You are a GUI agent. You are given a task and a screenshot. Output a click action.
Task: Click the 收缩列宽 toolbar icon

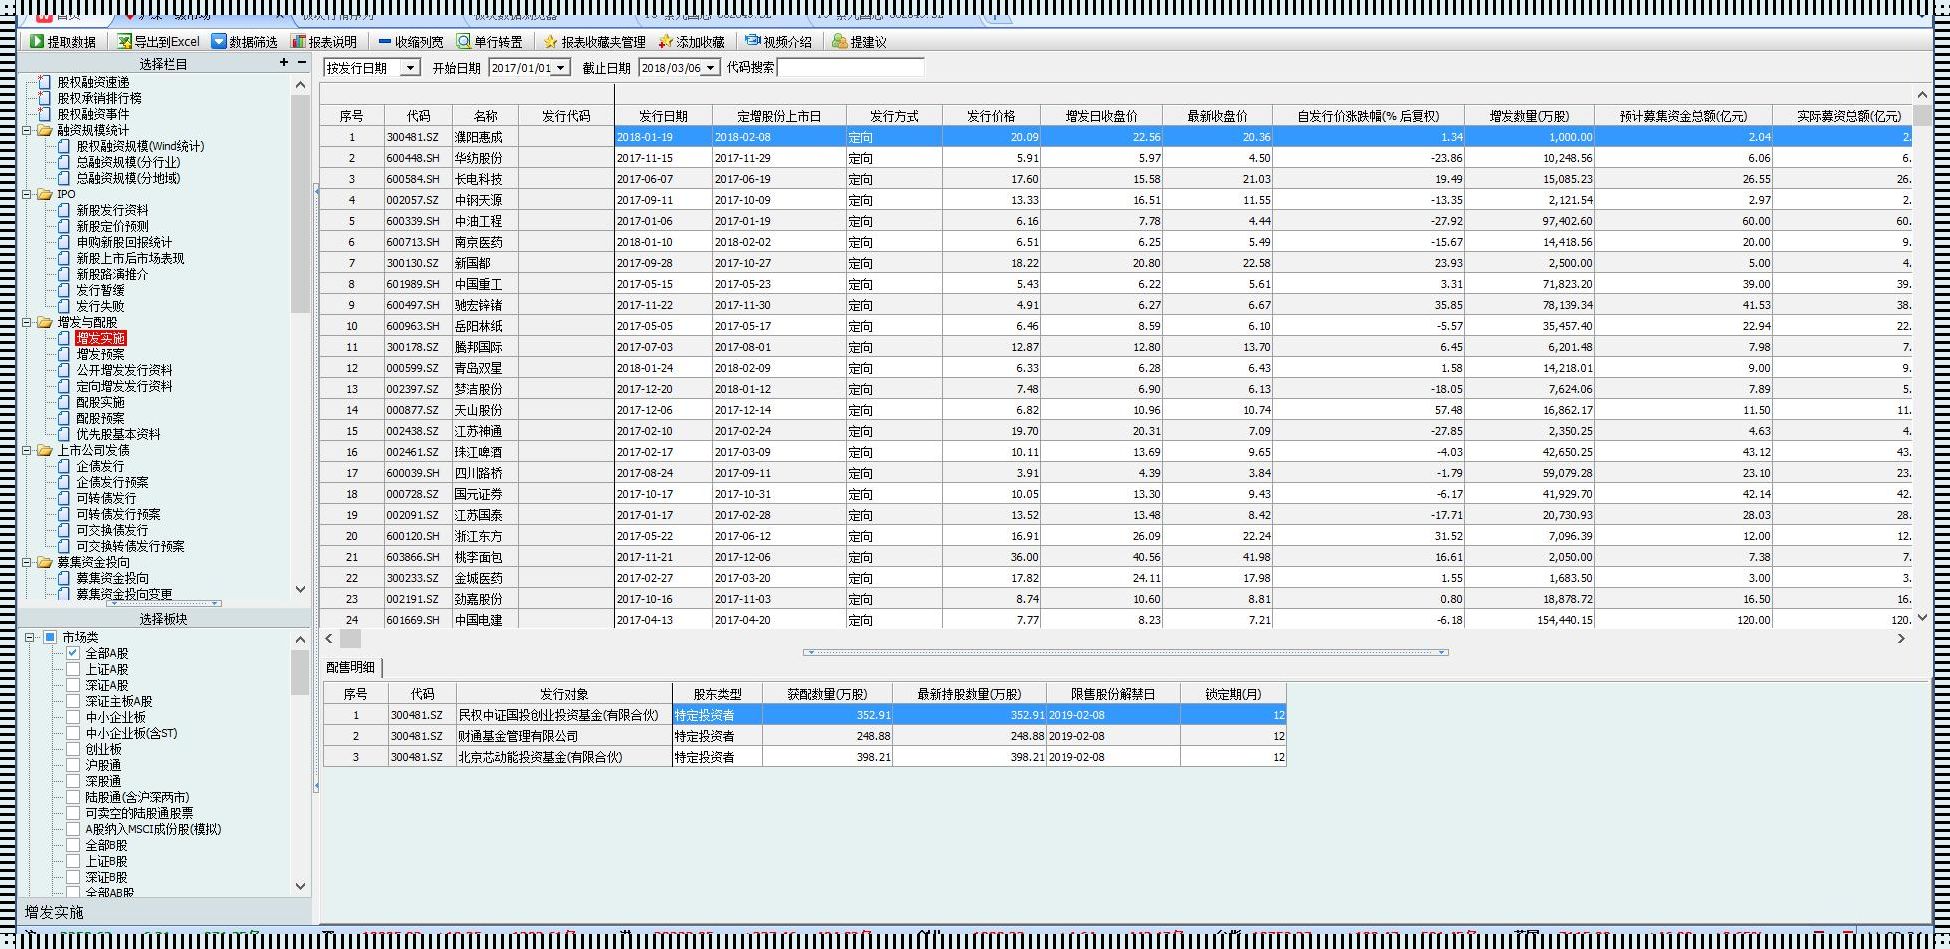tap(385, 42)
